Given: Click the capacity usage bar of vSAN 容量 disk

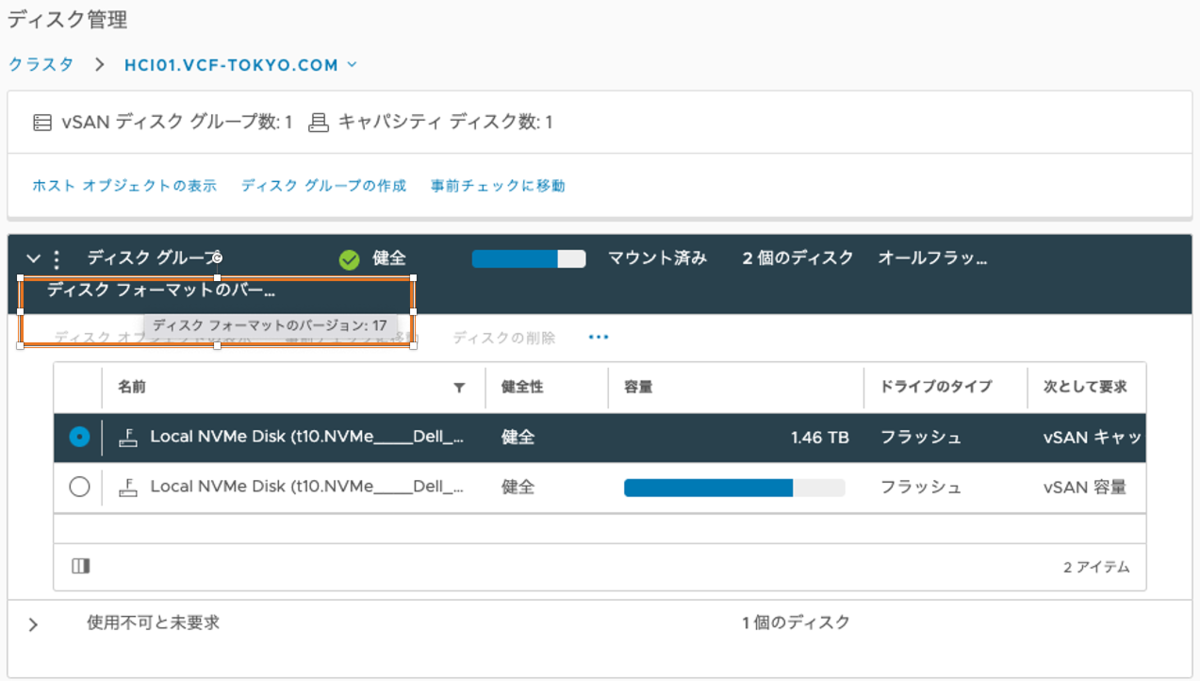Looking at the screenshot, I should pyautogui.click(x=734, y=488).
